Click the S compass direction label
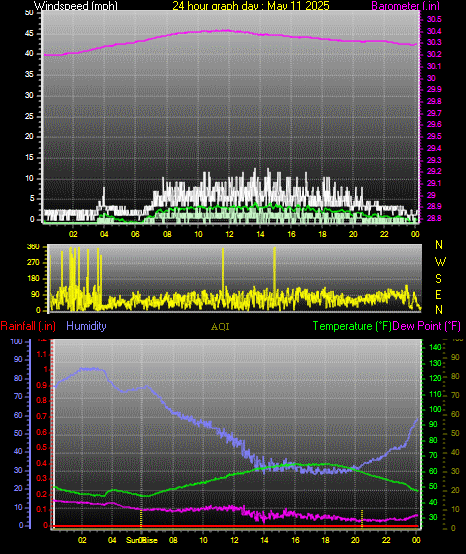The width and height of the screenshot is (466, 554). [x=438, y=279]
